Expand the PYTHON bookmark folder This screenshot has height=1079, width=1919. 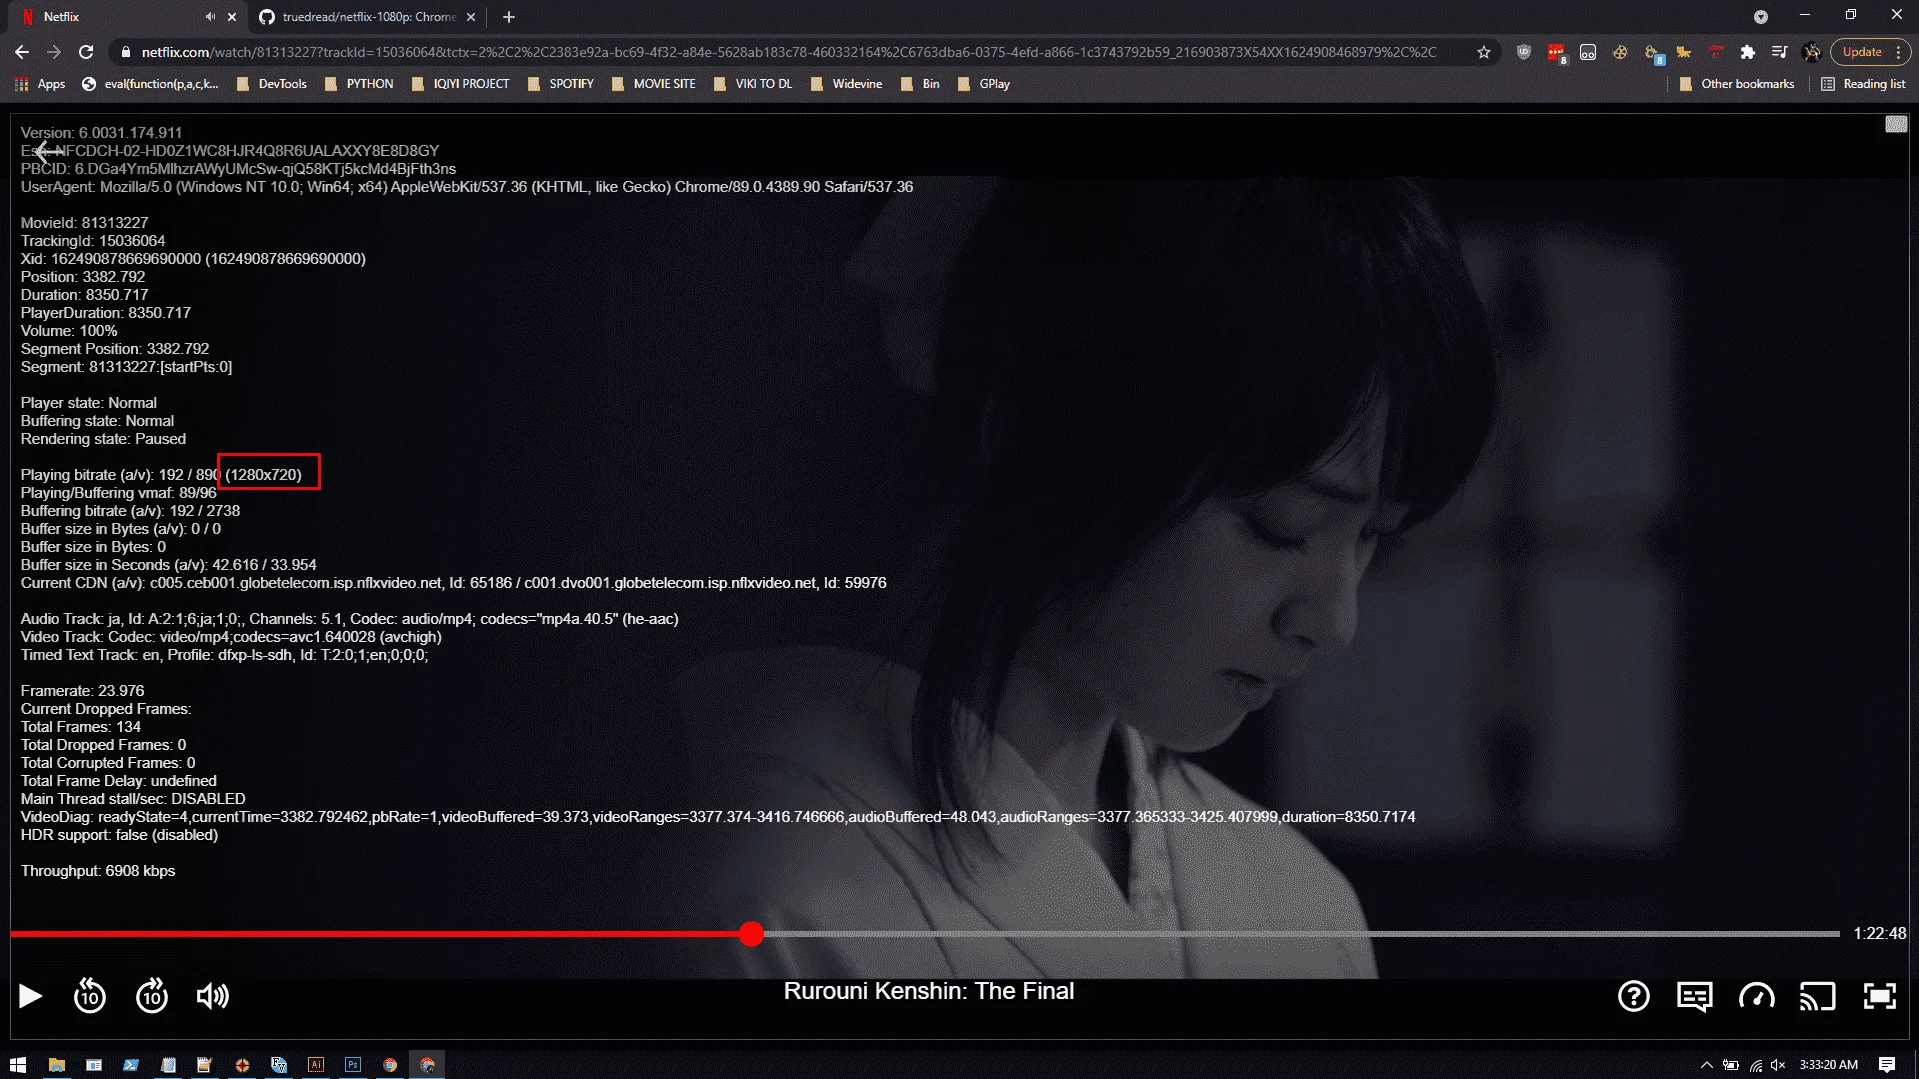tap(359, 84)
